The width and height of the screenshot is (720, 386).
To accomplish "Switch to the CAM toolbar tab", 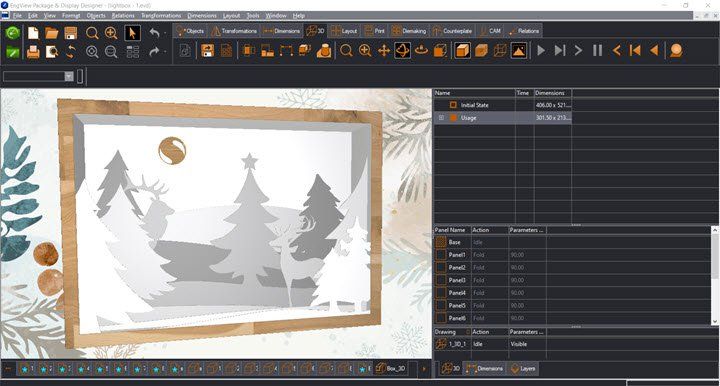I will [x=490, y=31].
